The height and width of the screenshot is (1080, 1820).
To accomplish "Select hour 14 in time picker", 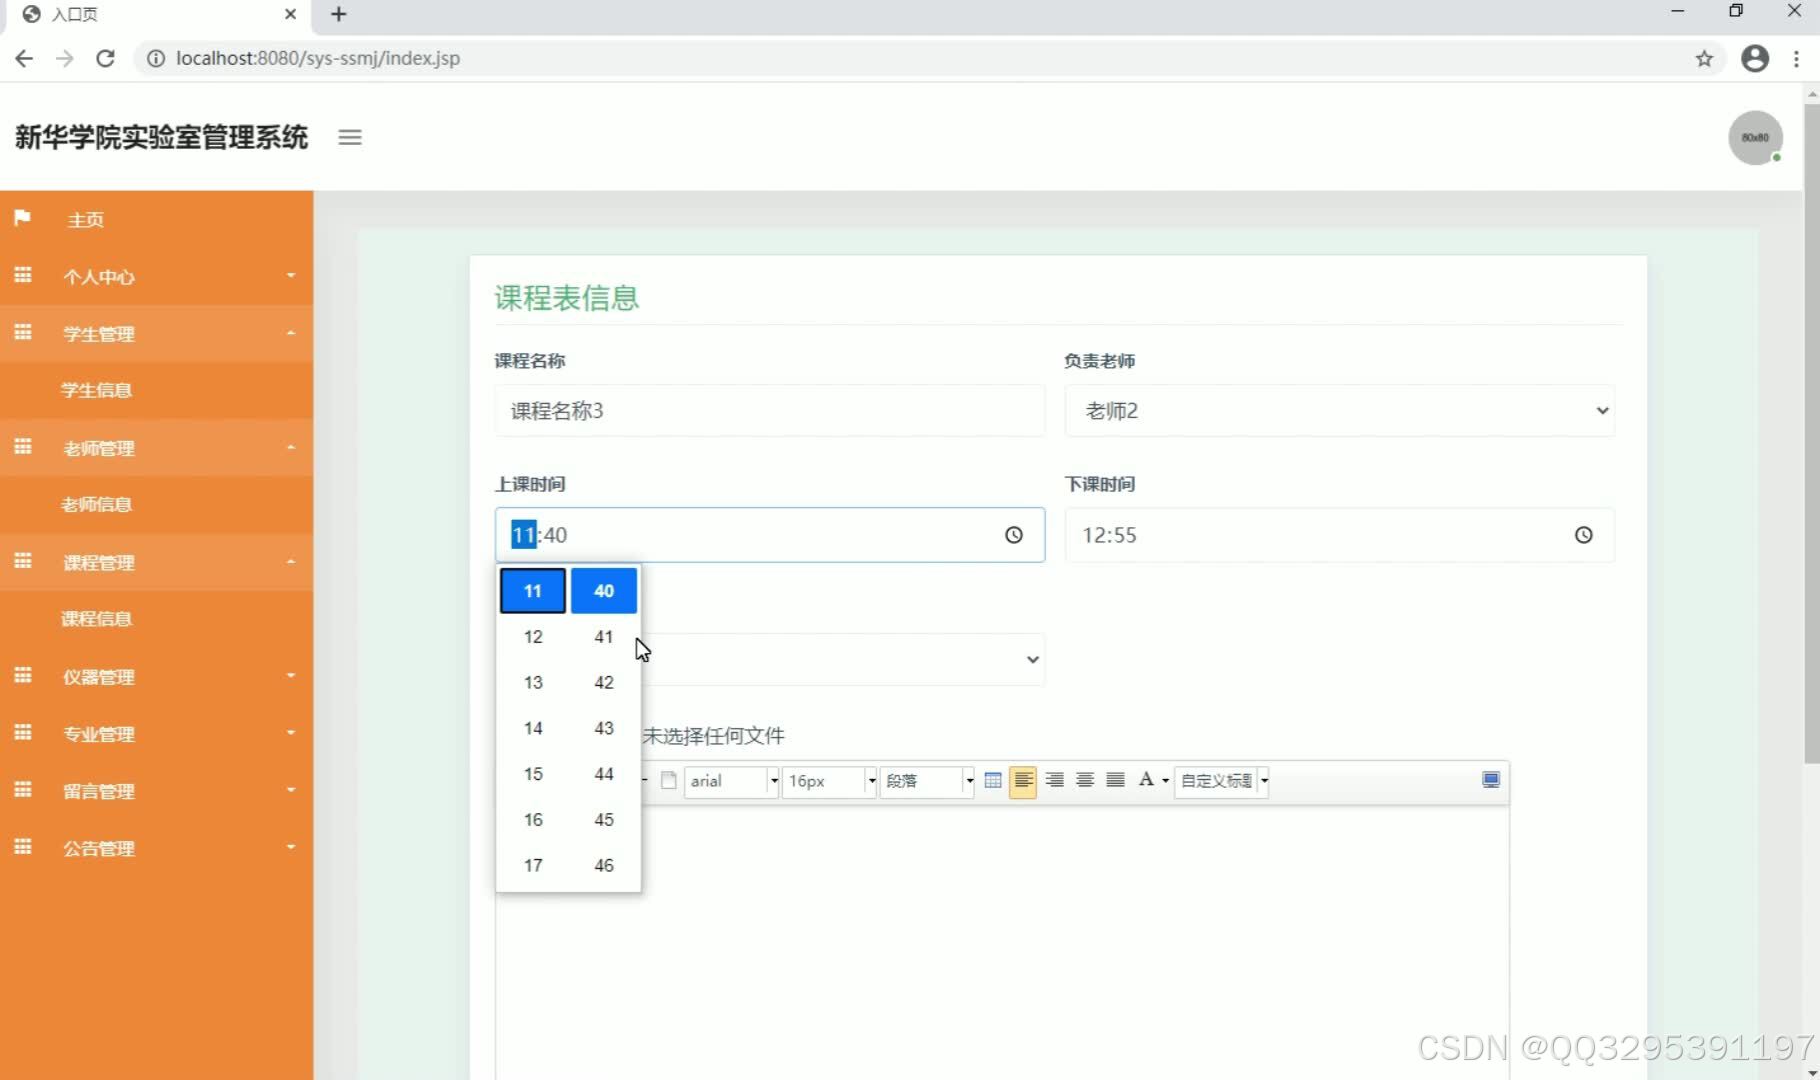I will click(x=533, y=728).
